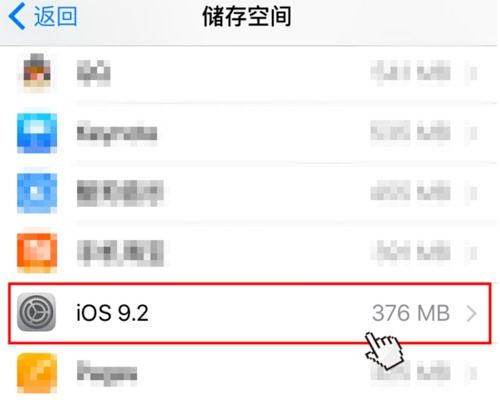The image size is (500, 400).
Task: Open blurred app name beside orange icon
Action: 120,253
